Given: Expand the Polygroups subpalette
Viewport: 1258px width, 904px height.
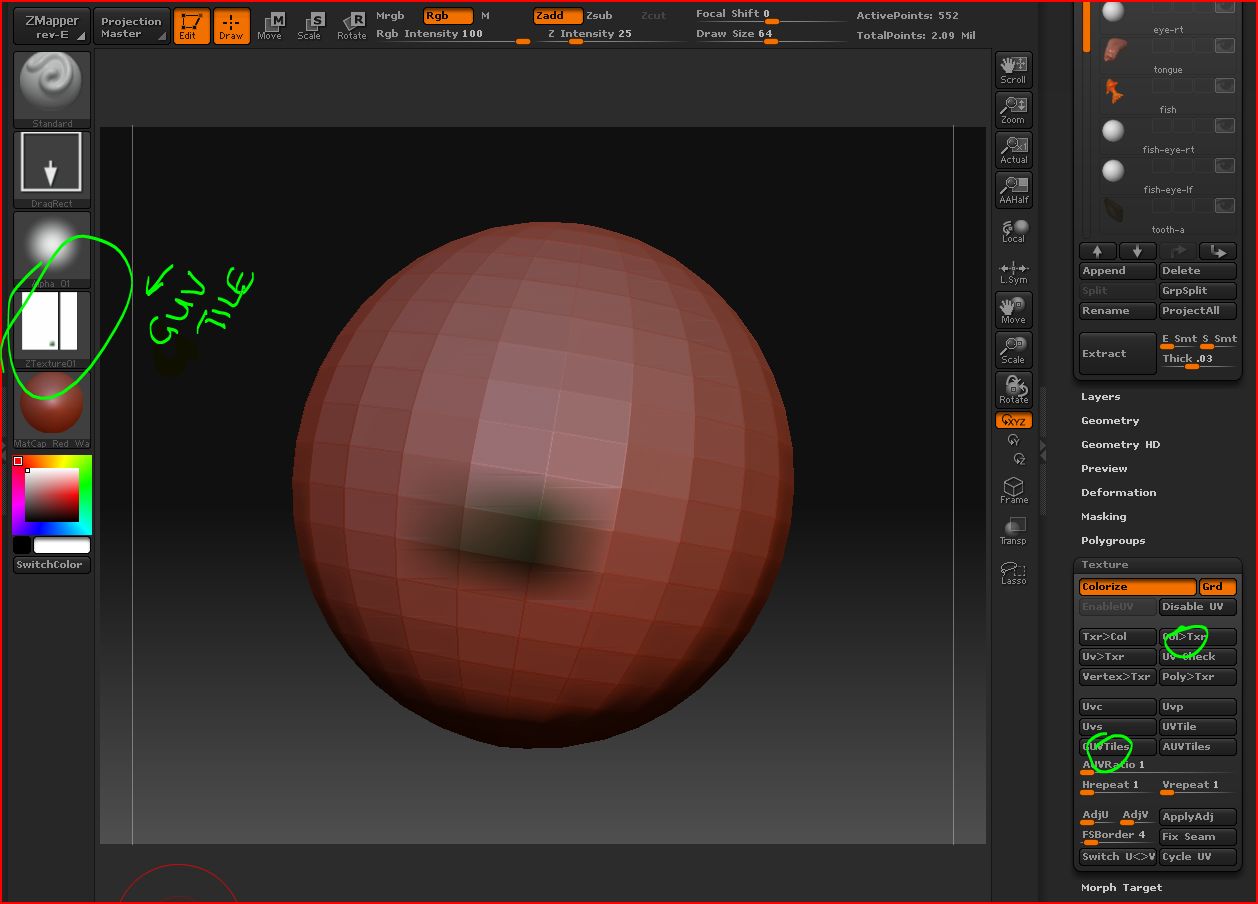Looking at the screenshot, I should pyautogui.click(x=1113, y=541).
